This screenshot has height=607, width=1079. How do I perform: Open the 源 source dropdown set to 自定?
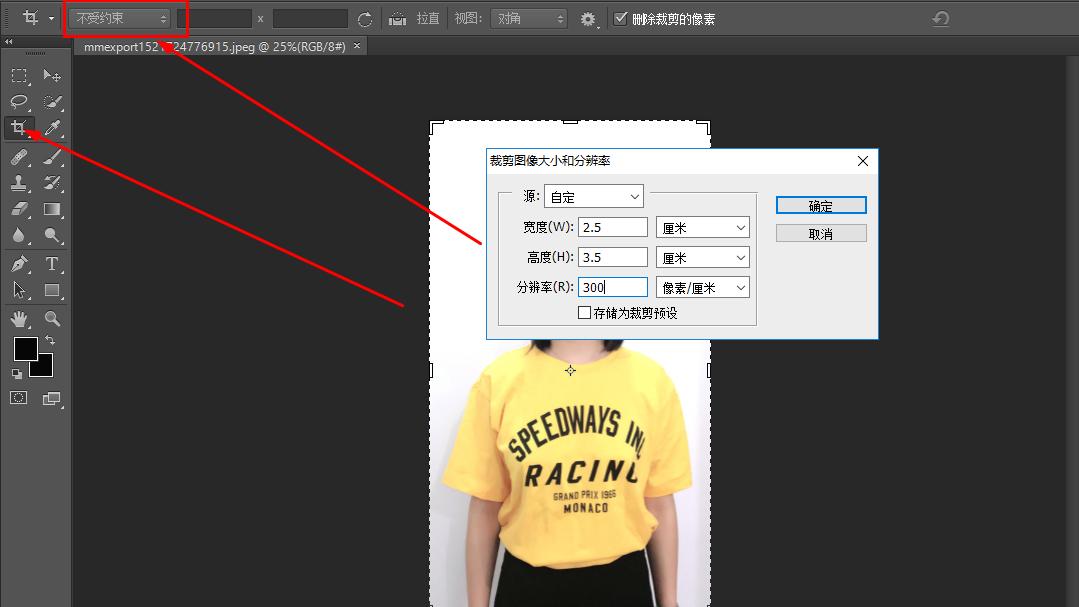click(594, 196)
